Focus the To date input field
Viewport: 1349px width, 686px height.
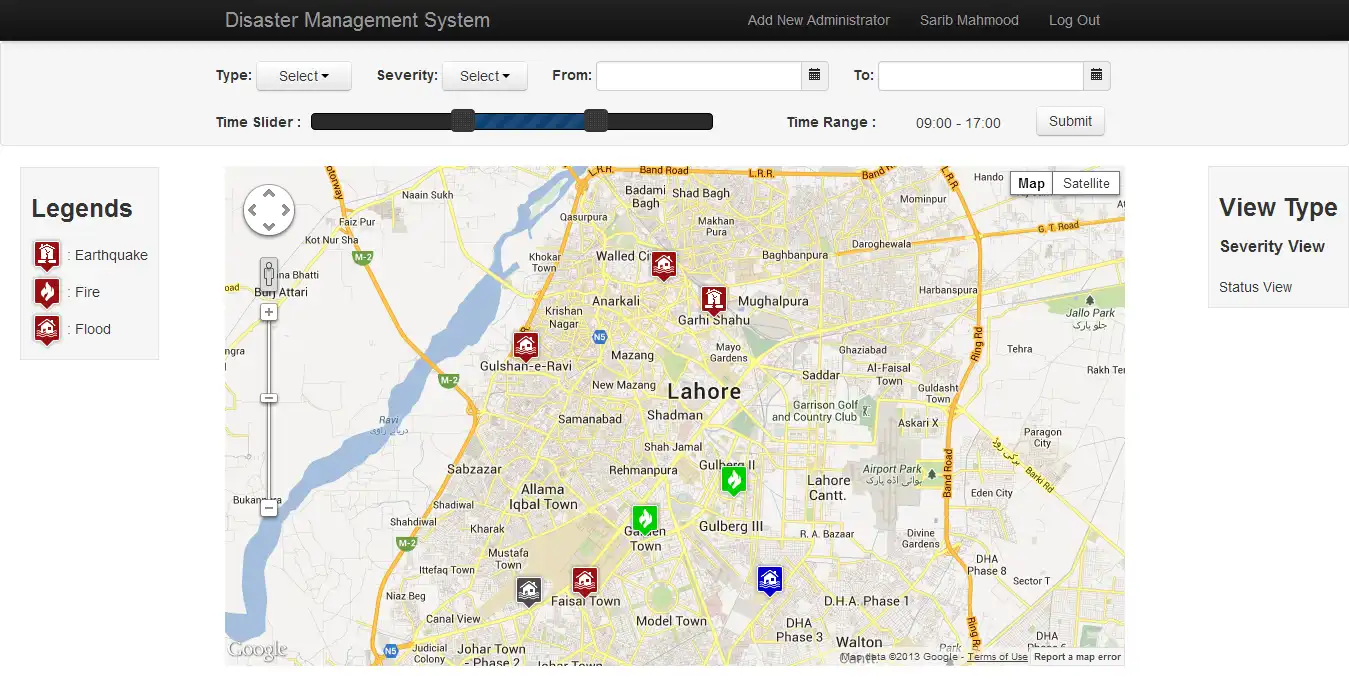[x=981, y=76]
